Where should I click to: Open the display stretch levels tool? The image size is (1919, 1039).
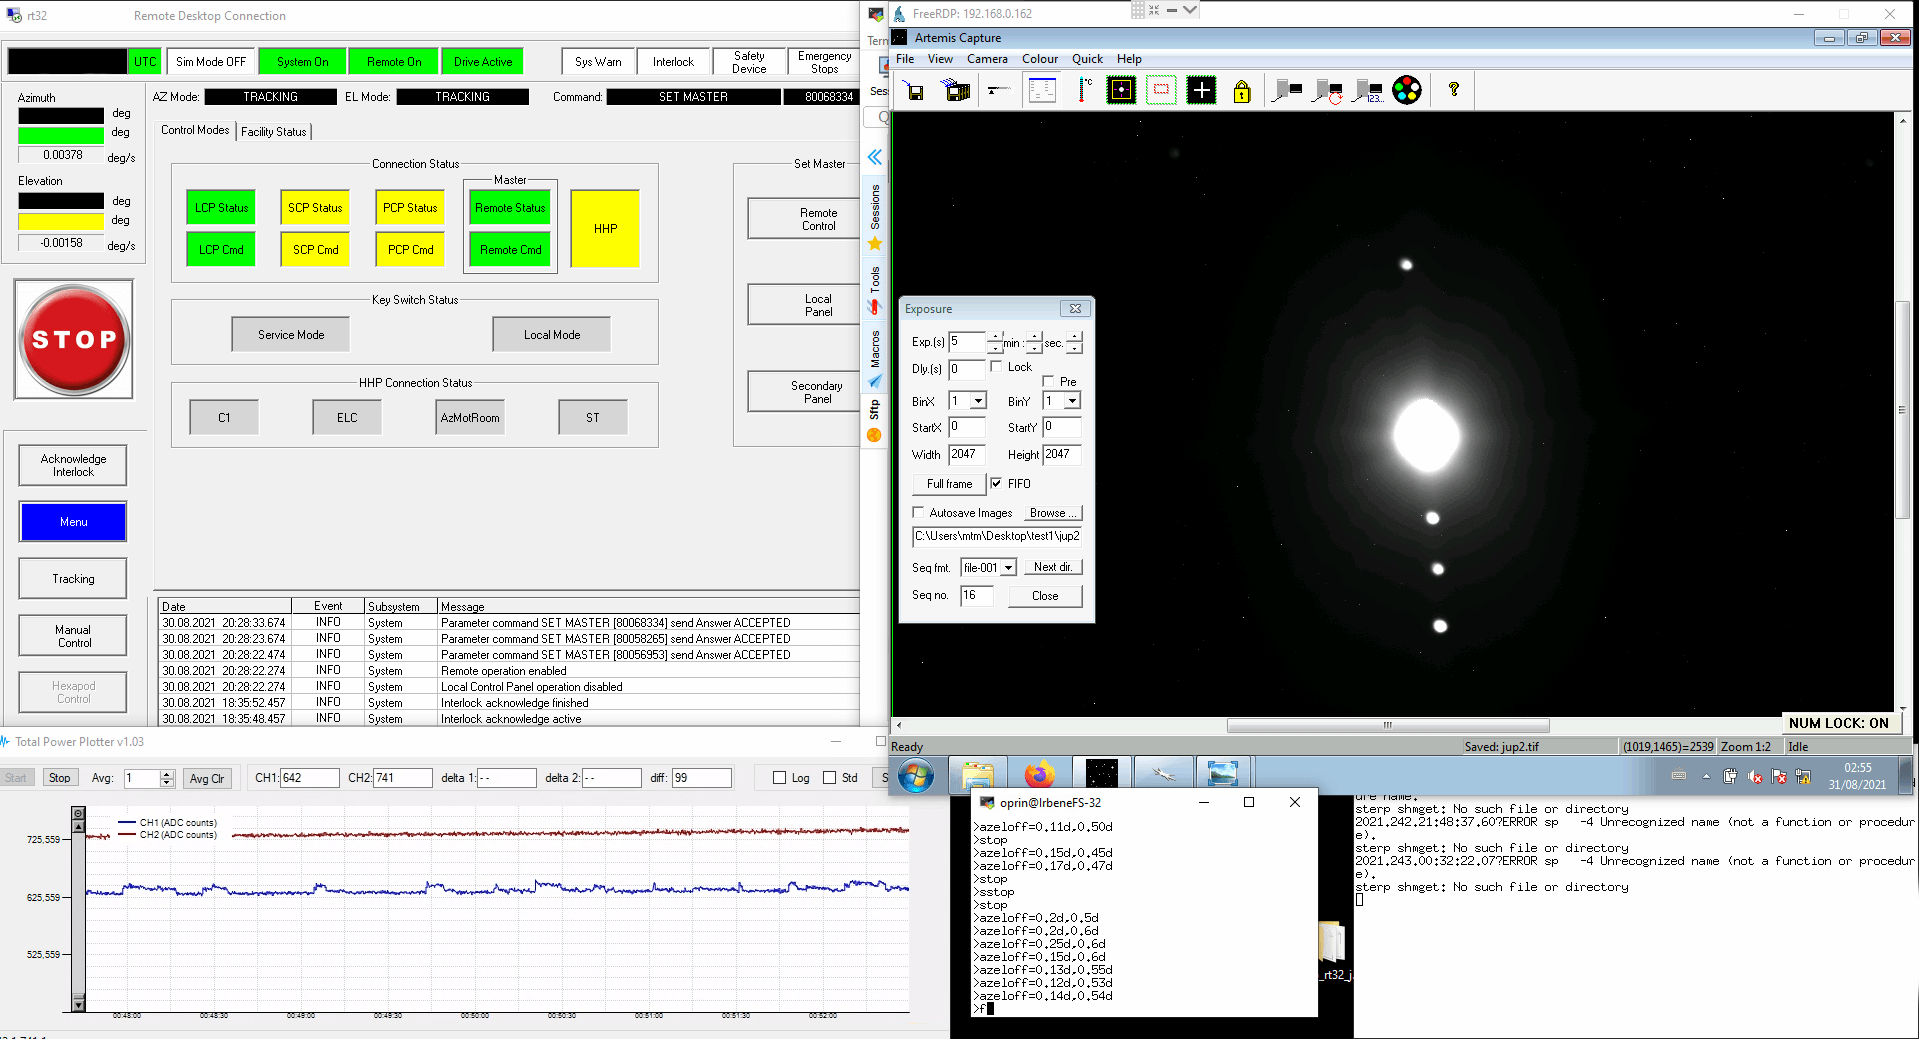999,91
